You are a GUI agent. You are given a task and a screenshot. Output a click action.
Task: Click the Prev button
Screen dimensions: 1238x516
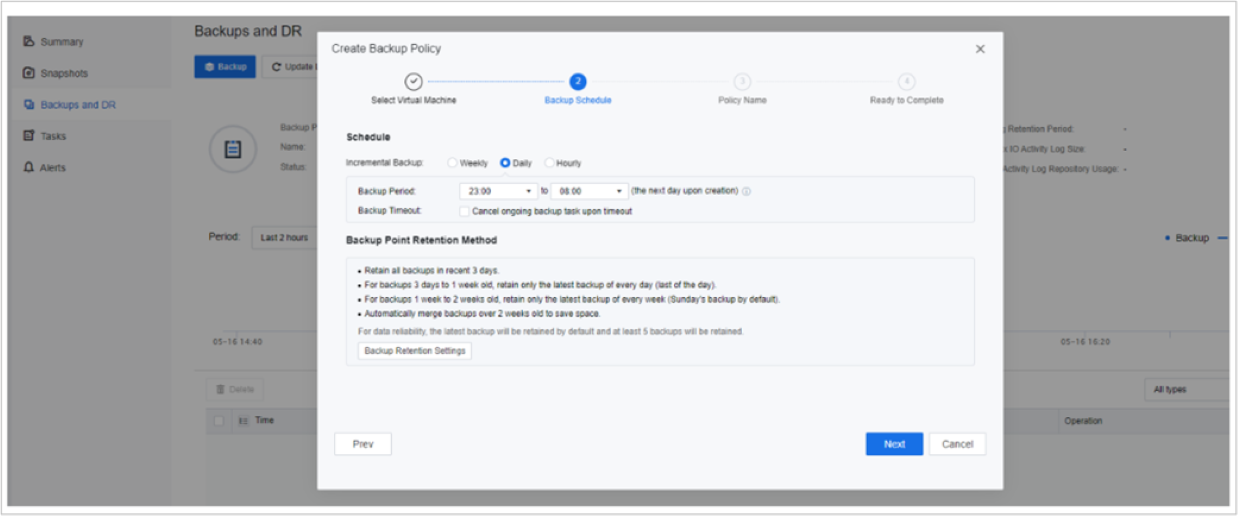363,444
